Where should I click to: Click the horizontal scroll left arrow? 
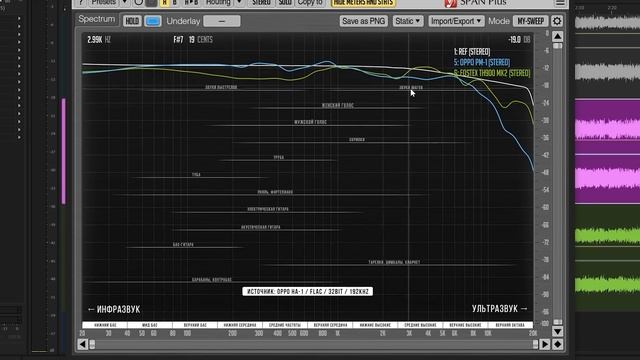(x=82, y=344)
